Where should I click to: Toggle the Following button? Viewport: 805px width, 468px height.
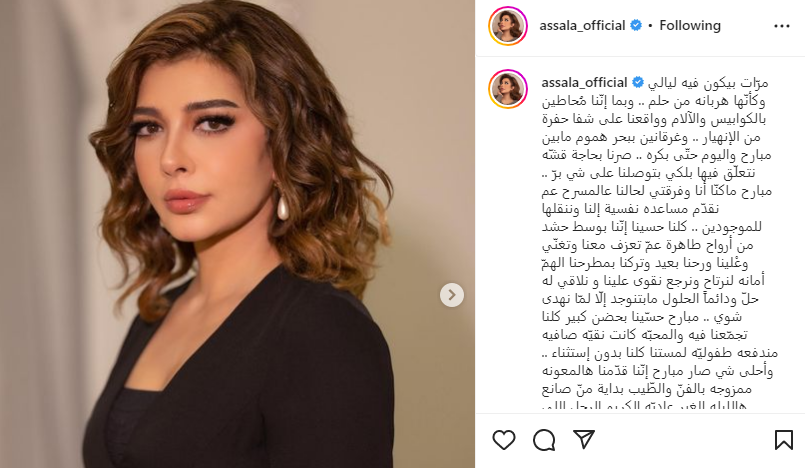690,26
